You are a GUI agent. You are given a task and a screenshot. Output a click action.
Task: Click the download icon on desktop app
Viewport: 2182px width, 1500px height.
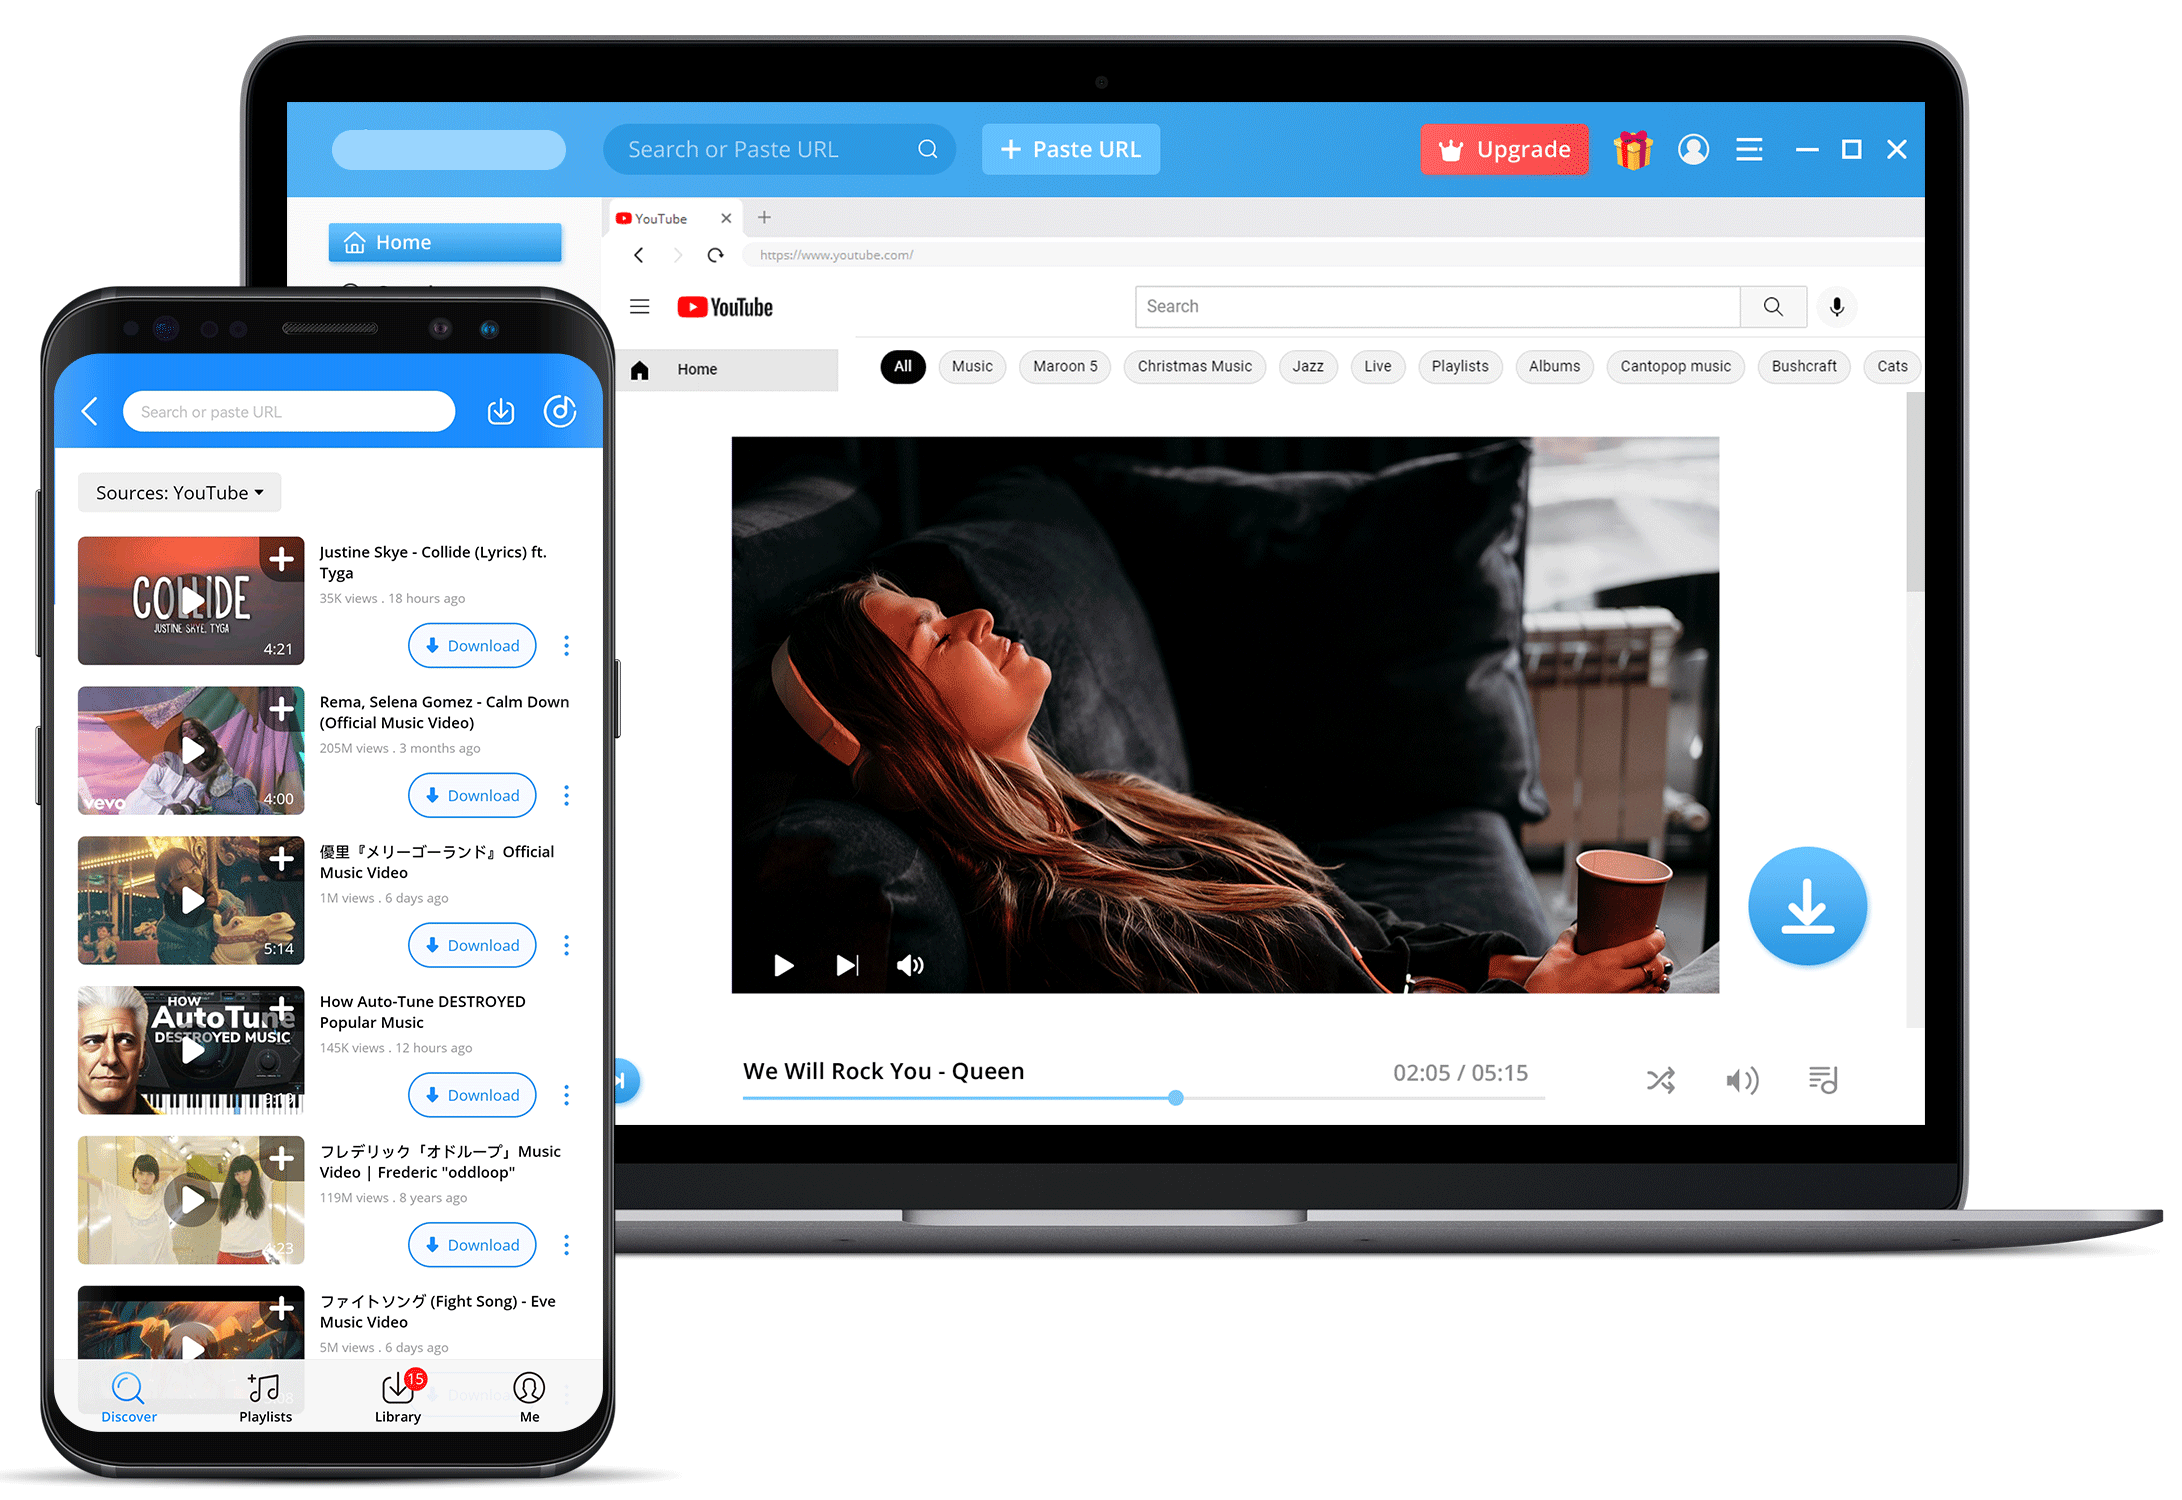click(x=1806, y=908)
